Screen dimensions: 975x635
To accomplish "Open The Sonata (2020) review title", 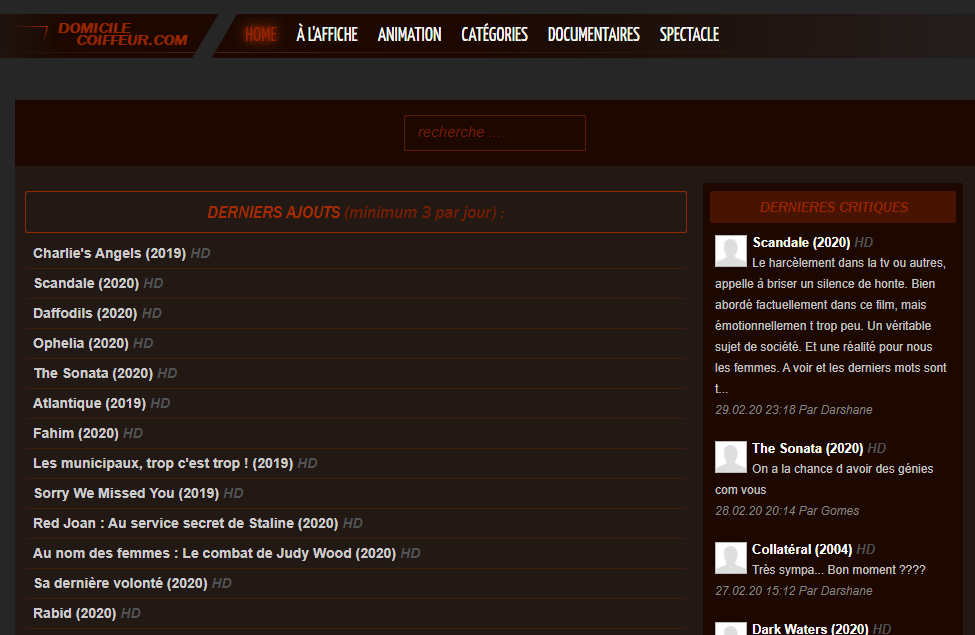I will (x=808, y=448).
